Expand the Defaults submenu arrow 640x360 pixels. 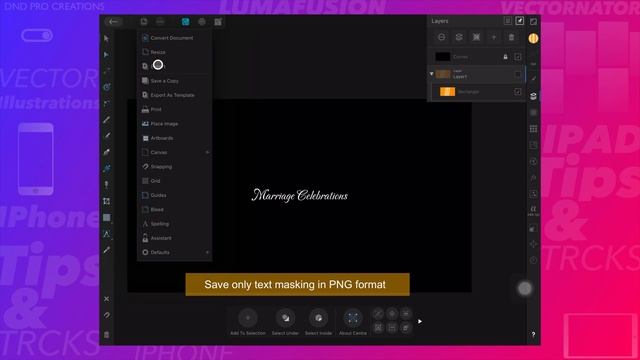click(x=207, y=252)
